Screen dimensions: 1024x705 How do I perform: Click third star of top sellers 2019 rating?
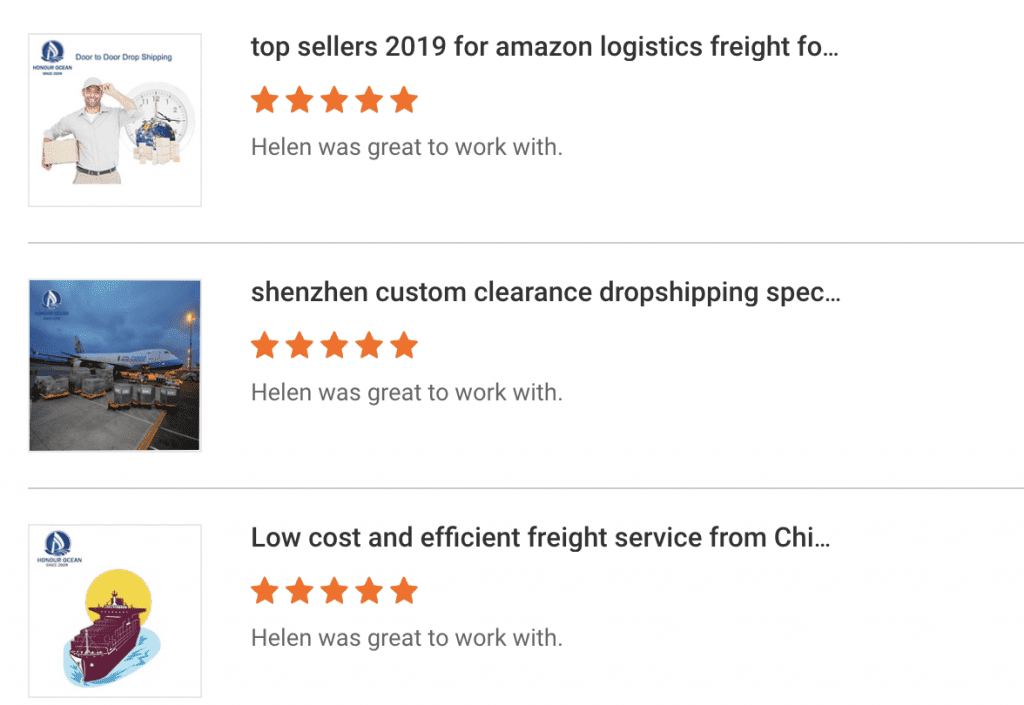[334, 100]
